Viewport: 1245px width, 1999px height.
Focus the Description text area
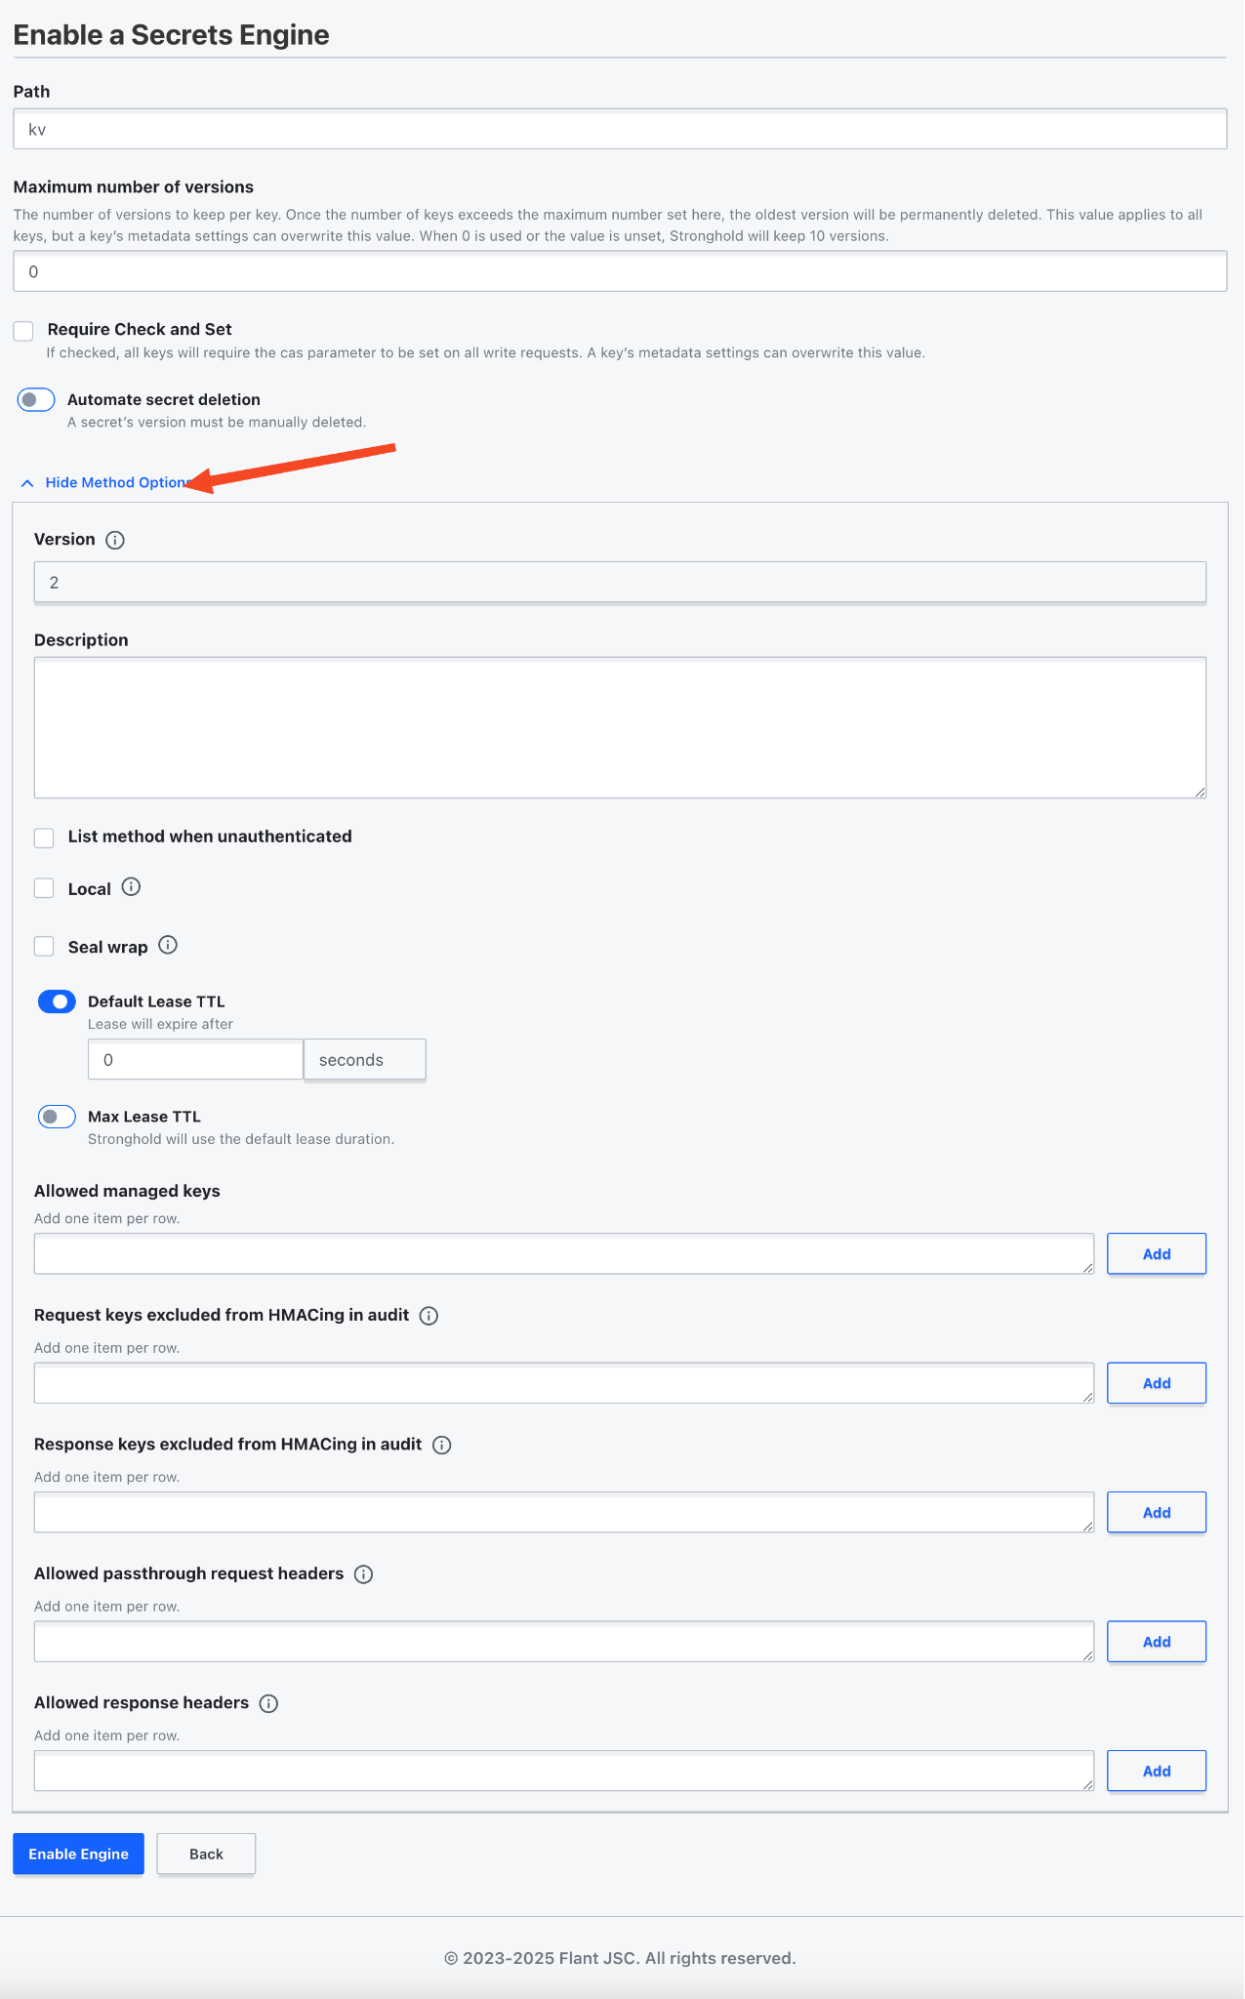[x=620, y=727]
